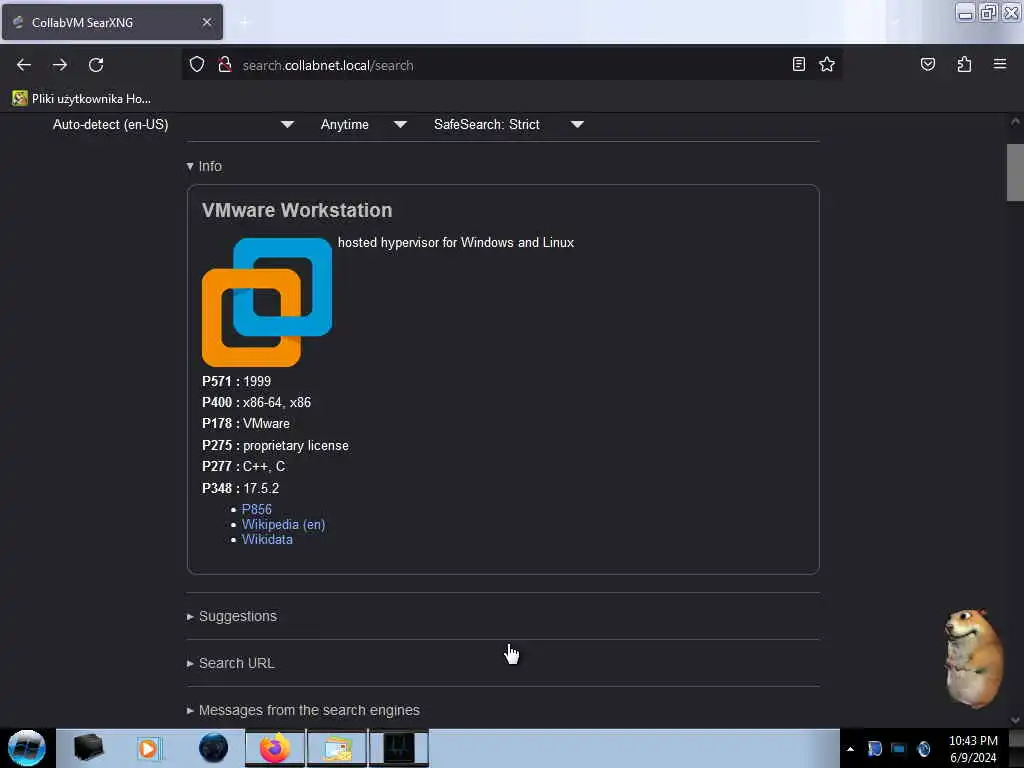Go back to the previous page
The width and height of the screenshot is (1024, 768).
24,65
